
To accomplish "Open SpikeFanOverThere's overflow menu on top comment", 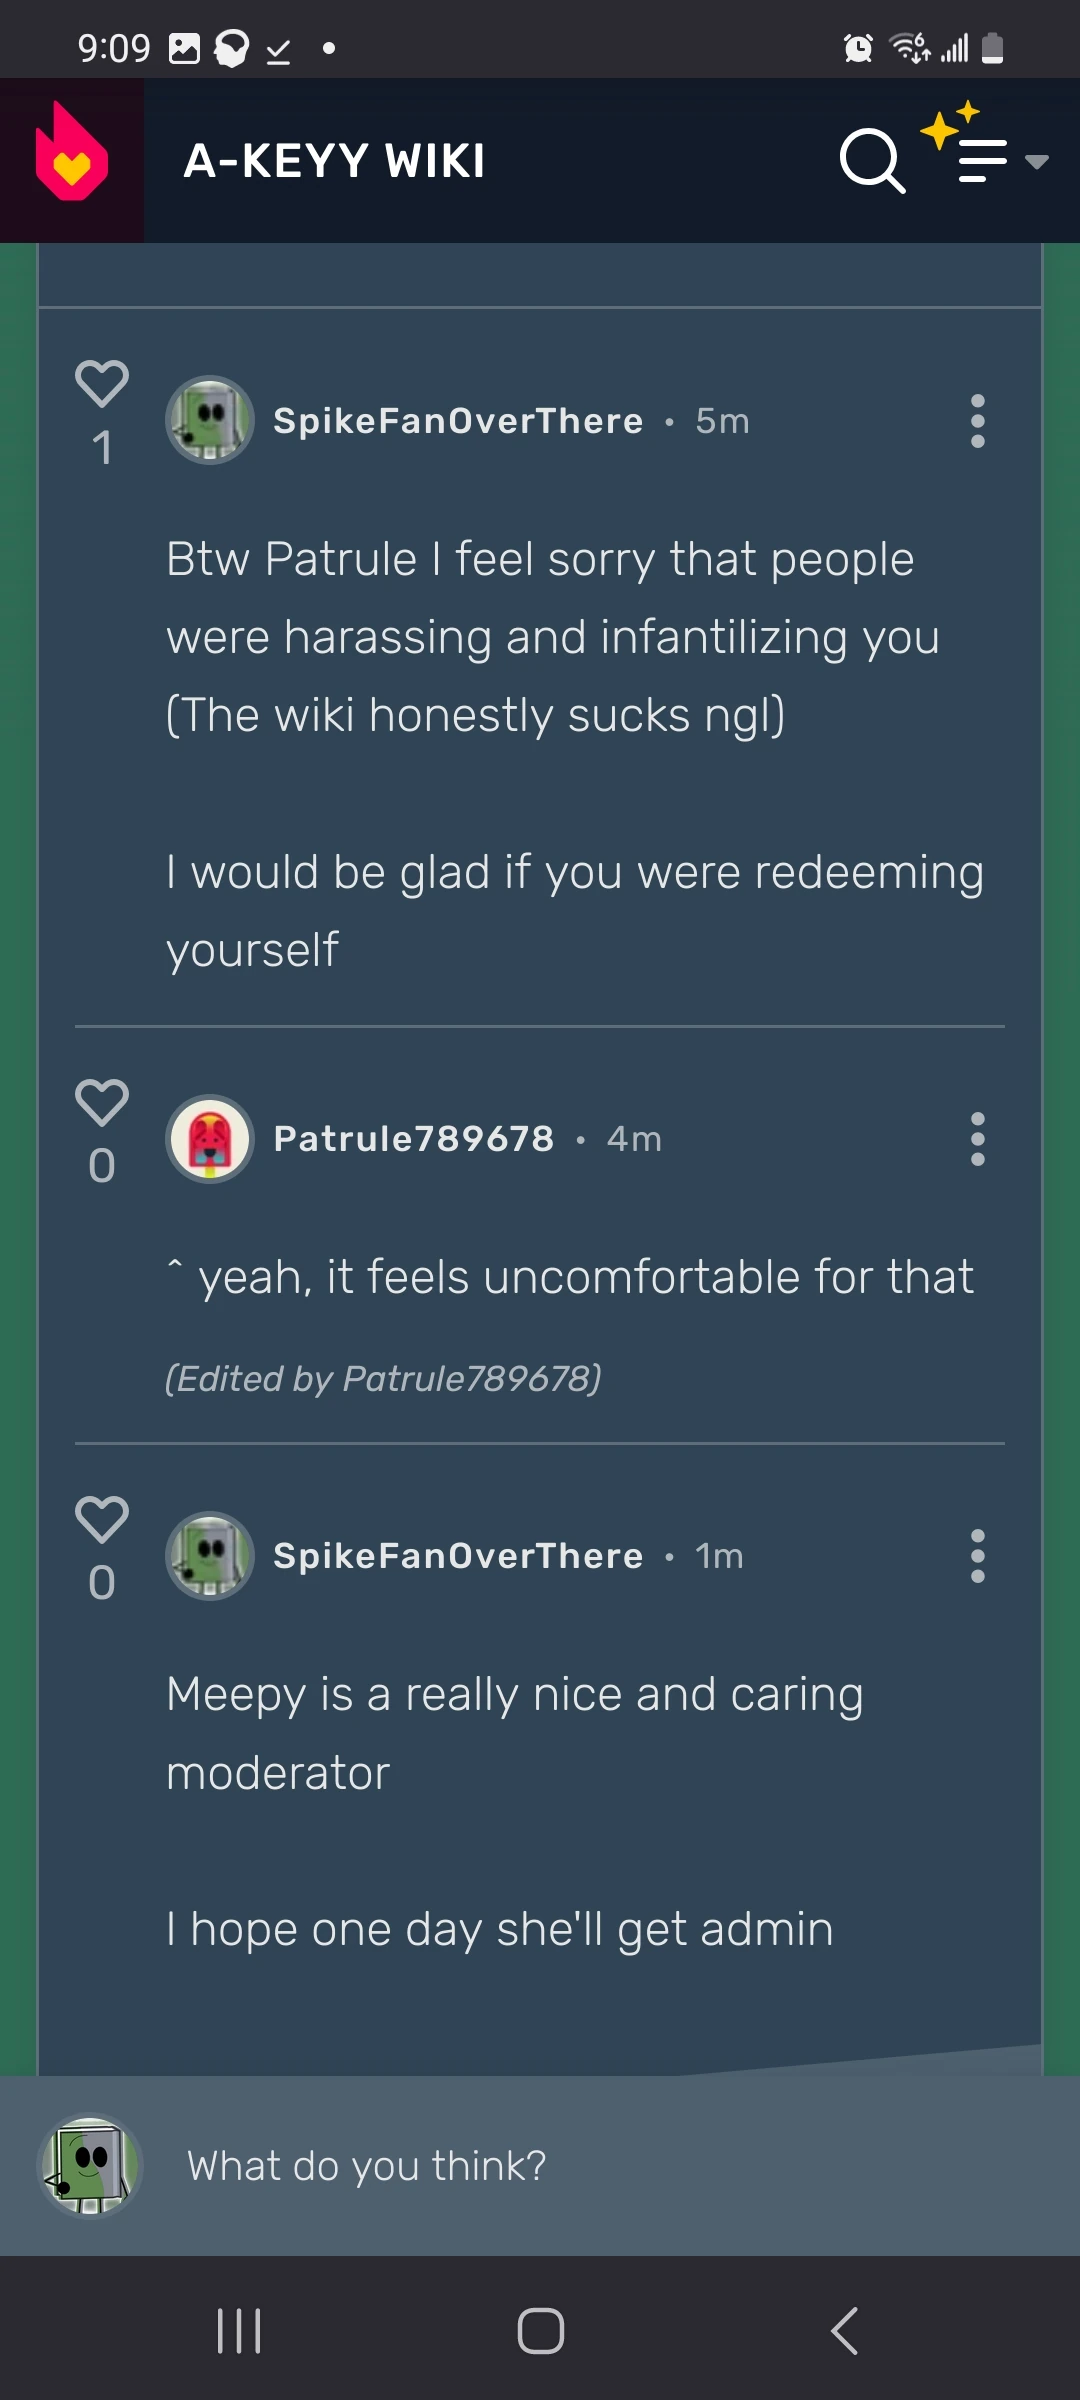I will (x=977, y=420).
